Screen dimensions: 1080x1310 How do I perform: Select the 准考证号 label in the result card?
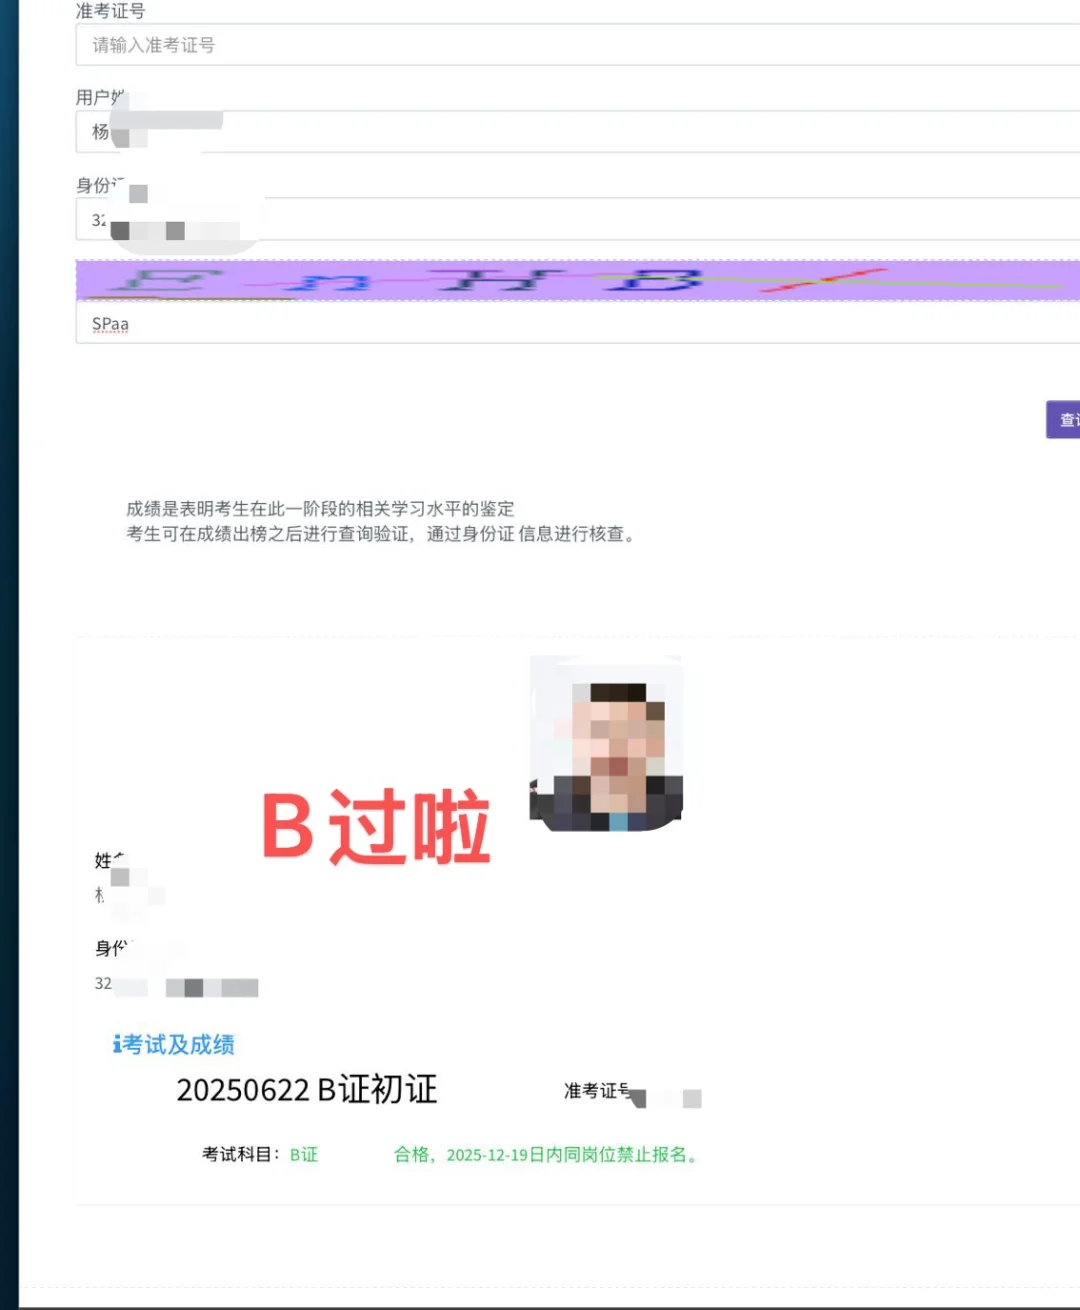tap(597, 1092)
